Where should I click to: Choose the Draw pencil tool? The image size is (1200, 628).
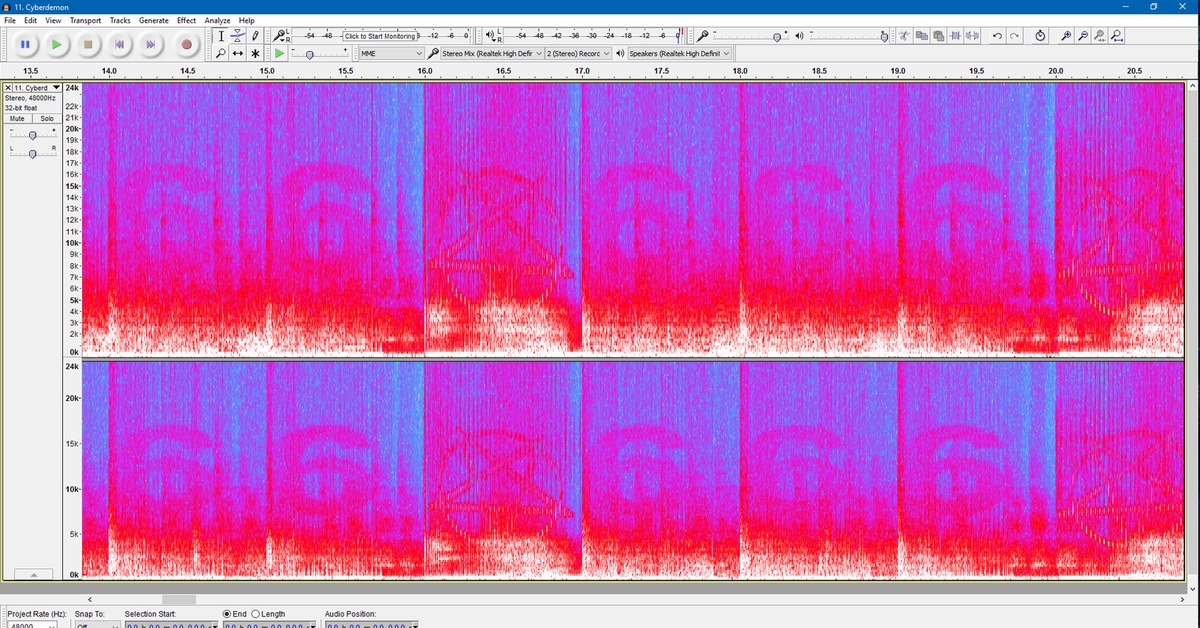256,36
